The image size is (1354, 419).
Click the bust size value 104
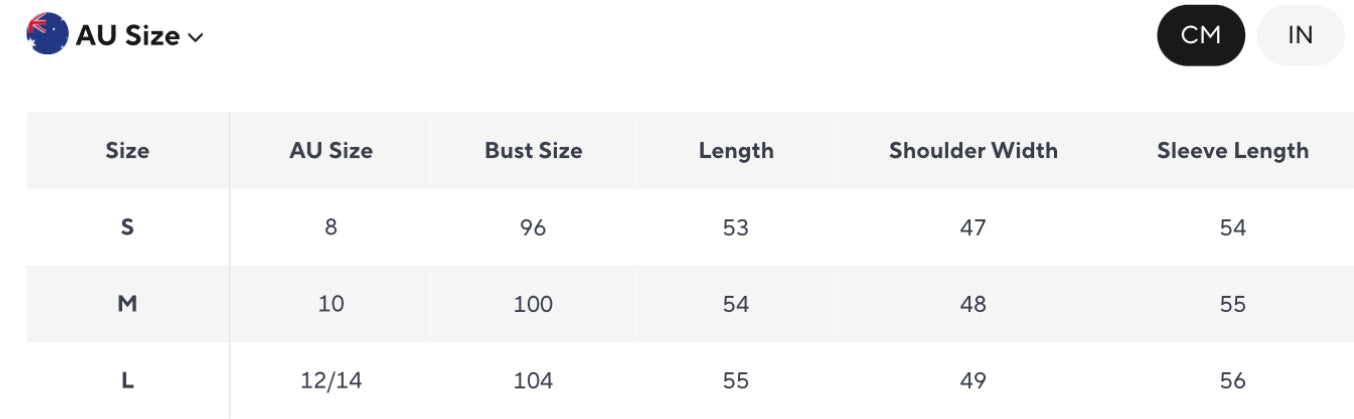coord(533,381)
